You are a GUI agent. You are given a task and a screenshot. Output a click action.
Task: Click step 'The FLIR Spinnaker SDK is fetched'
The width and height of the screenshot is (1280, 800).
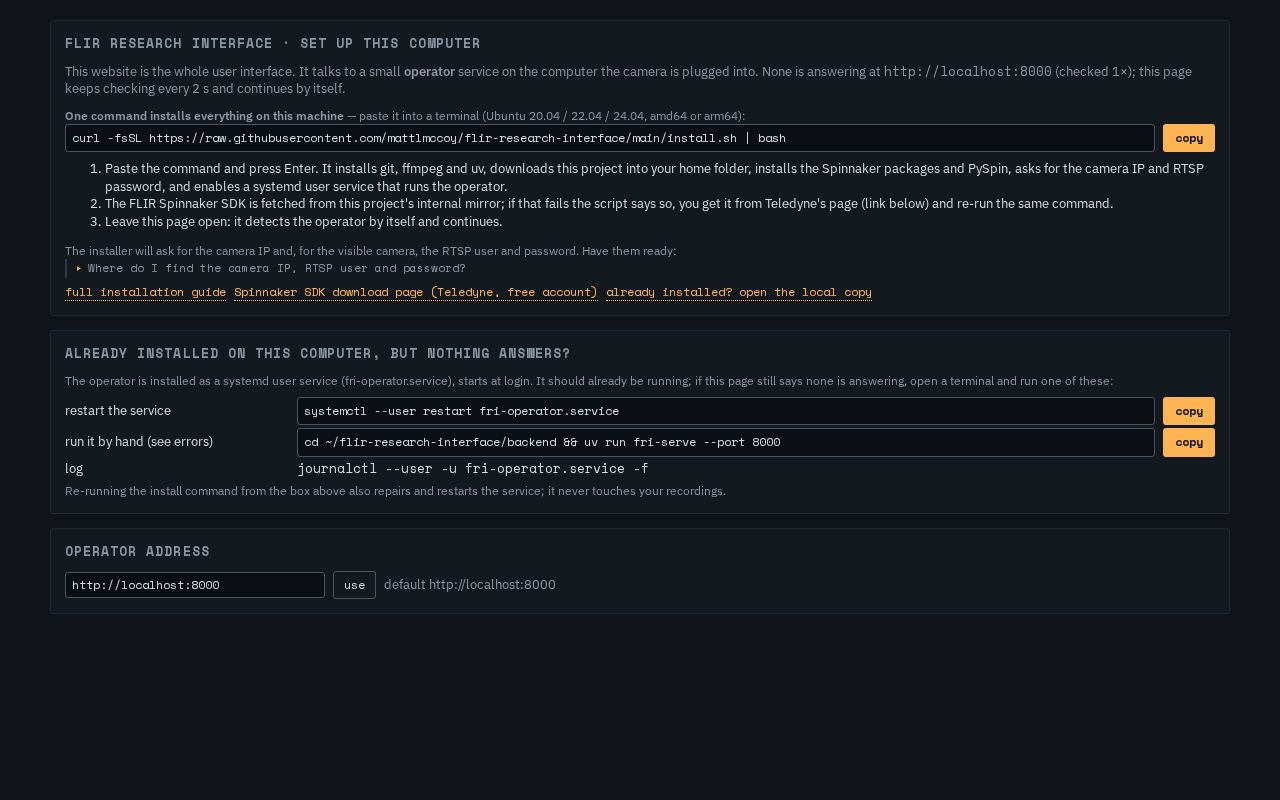pos(609,203)
